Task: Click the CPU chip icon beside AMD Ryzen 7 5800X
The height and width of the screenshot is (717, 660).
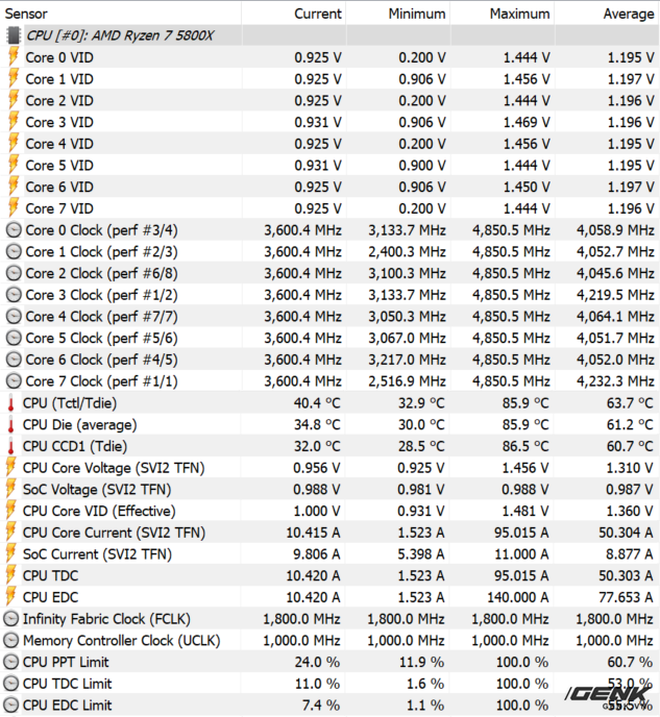Action: (14, 36)
